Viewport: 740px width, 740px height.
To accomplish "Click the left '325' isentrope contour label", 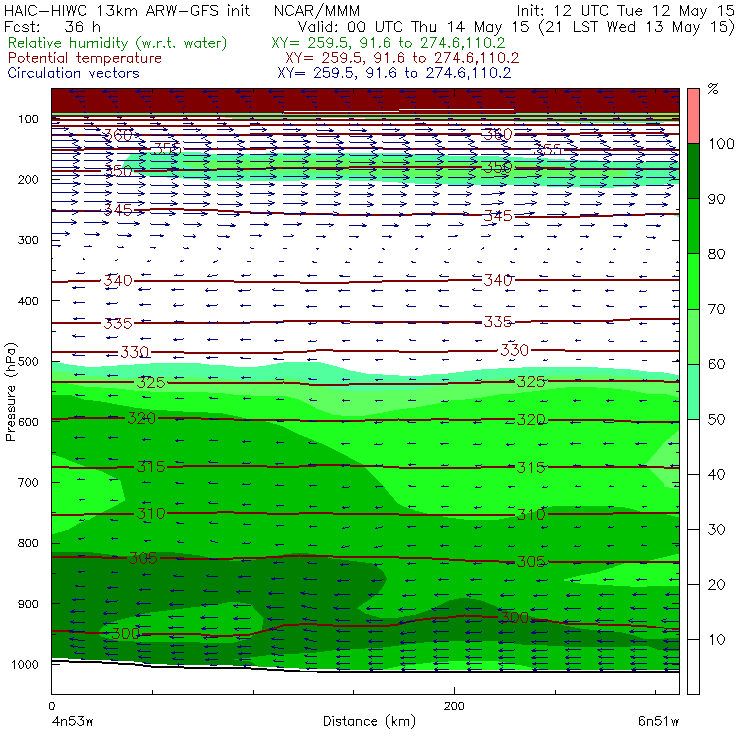I will 151,382.
